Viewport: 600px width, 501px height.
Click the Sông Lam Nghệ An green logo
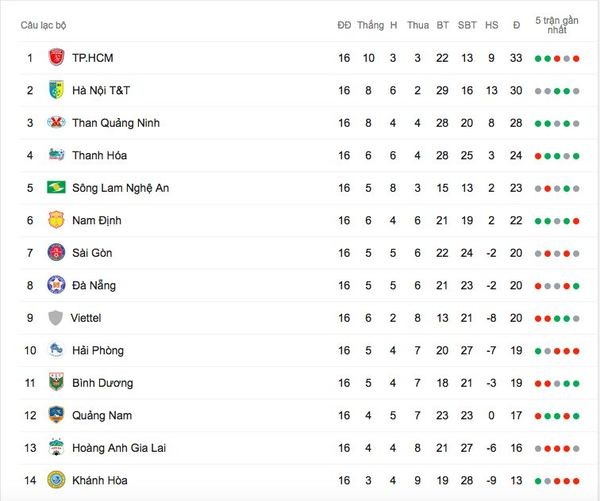pyautogui.click(x=56, y=187)
